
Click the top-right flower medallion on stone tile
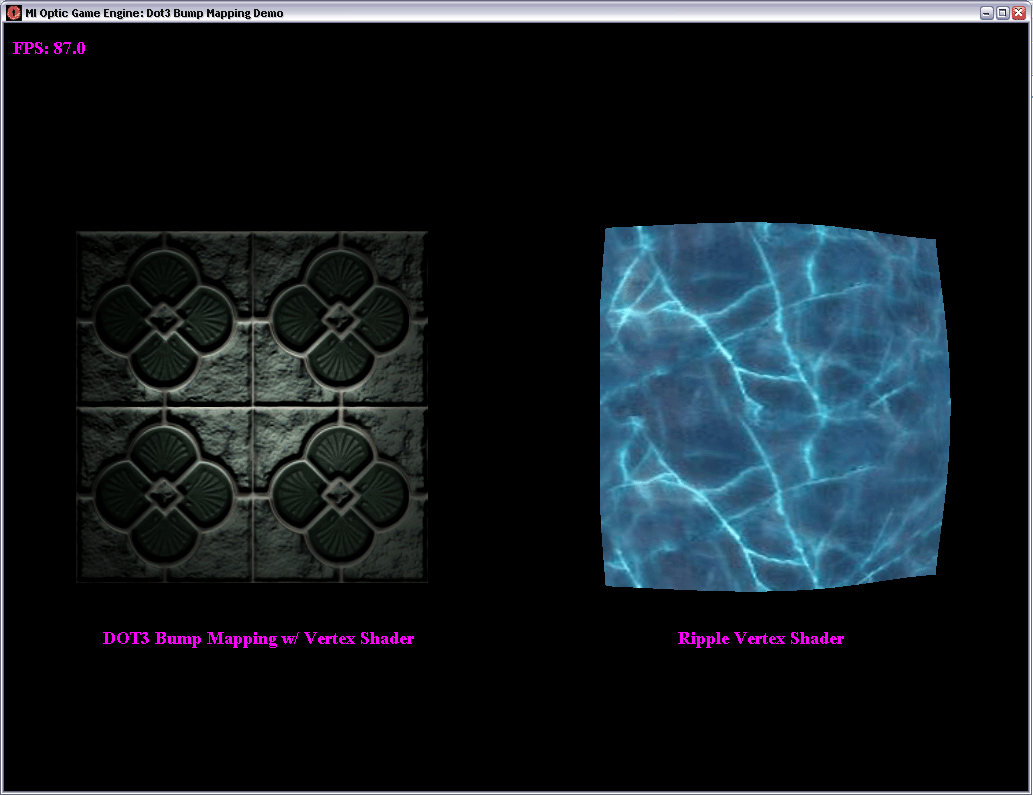tap(341, 319)
